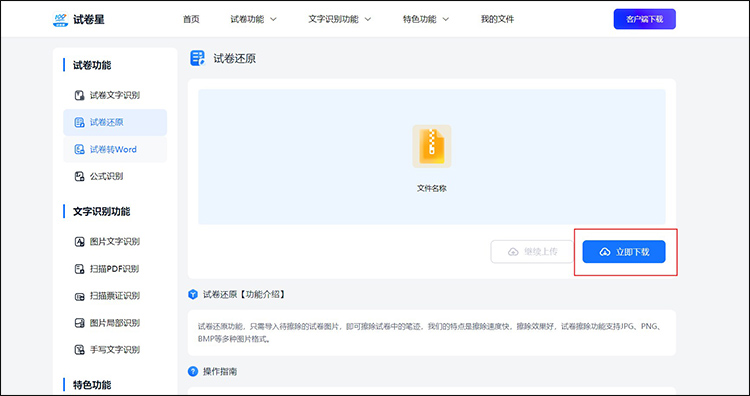Select 手写文字识别 in the sidebar

(x=115, y=350)
